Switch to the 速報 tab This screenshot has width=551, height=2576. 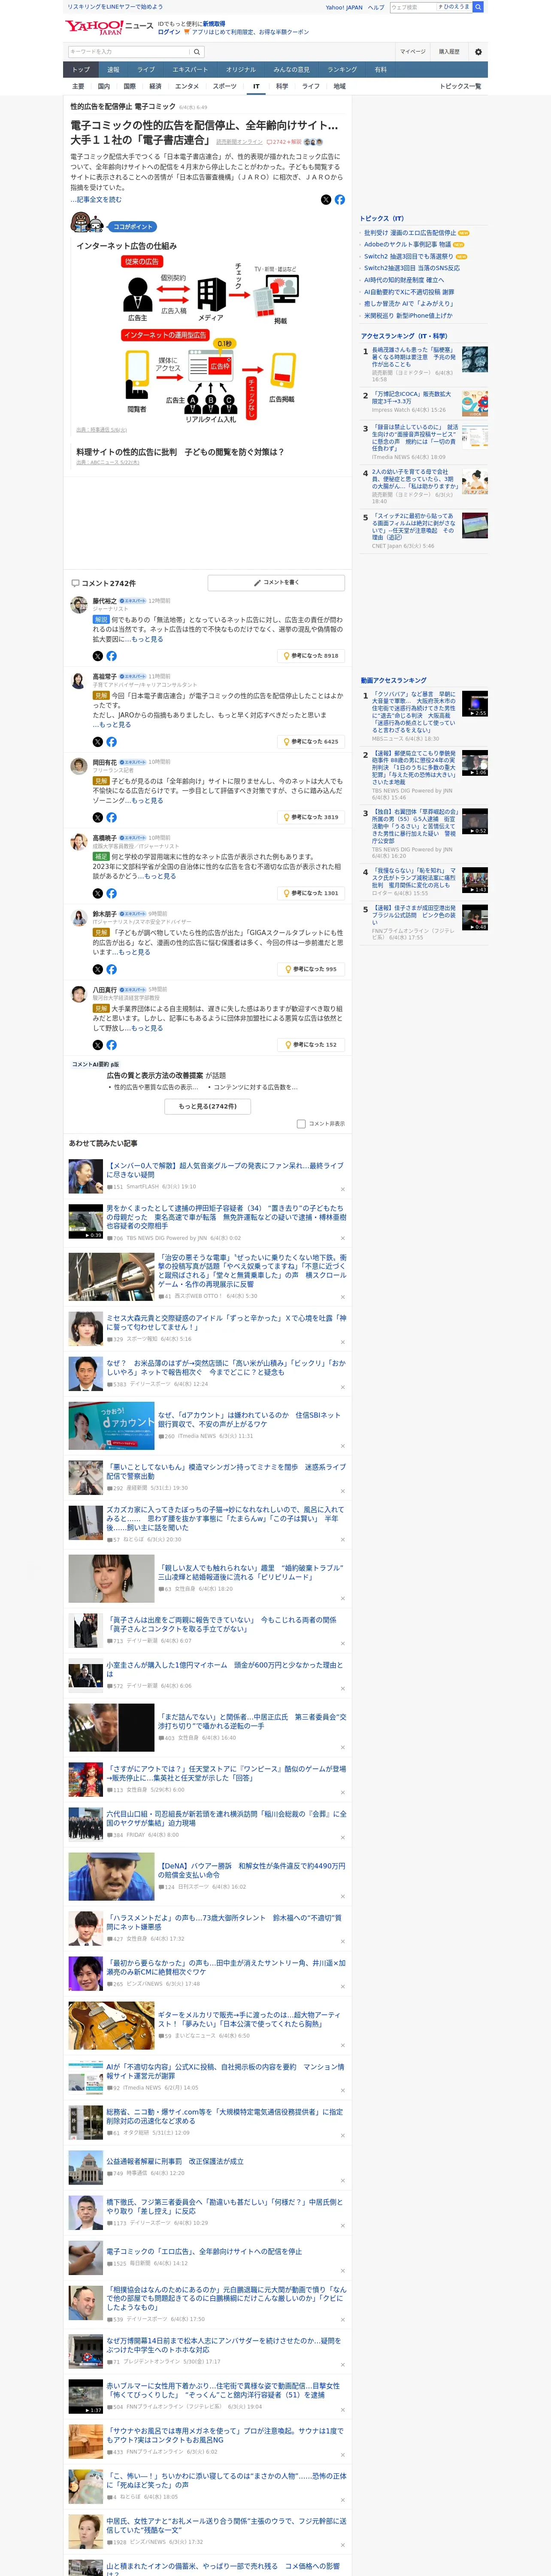pos(113,69)
